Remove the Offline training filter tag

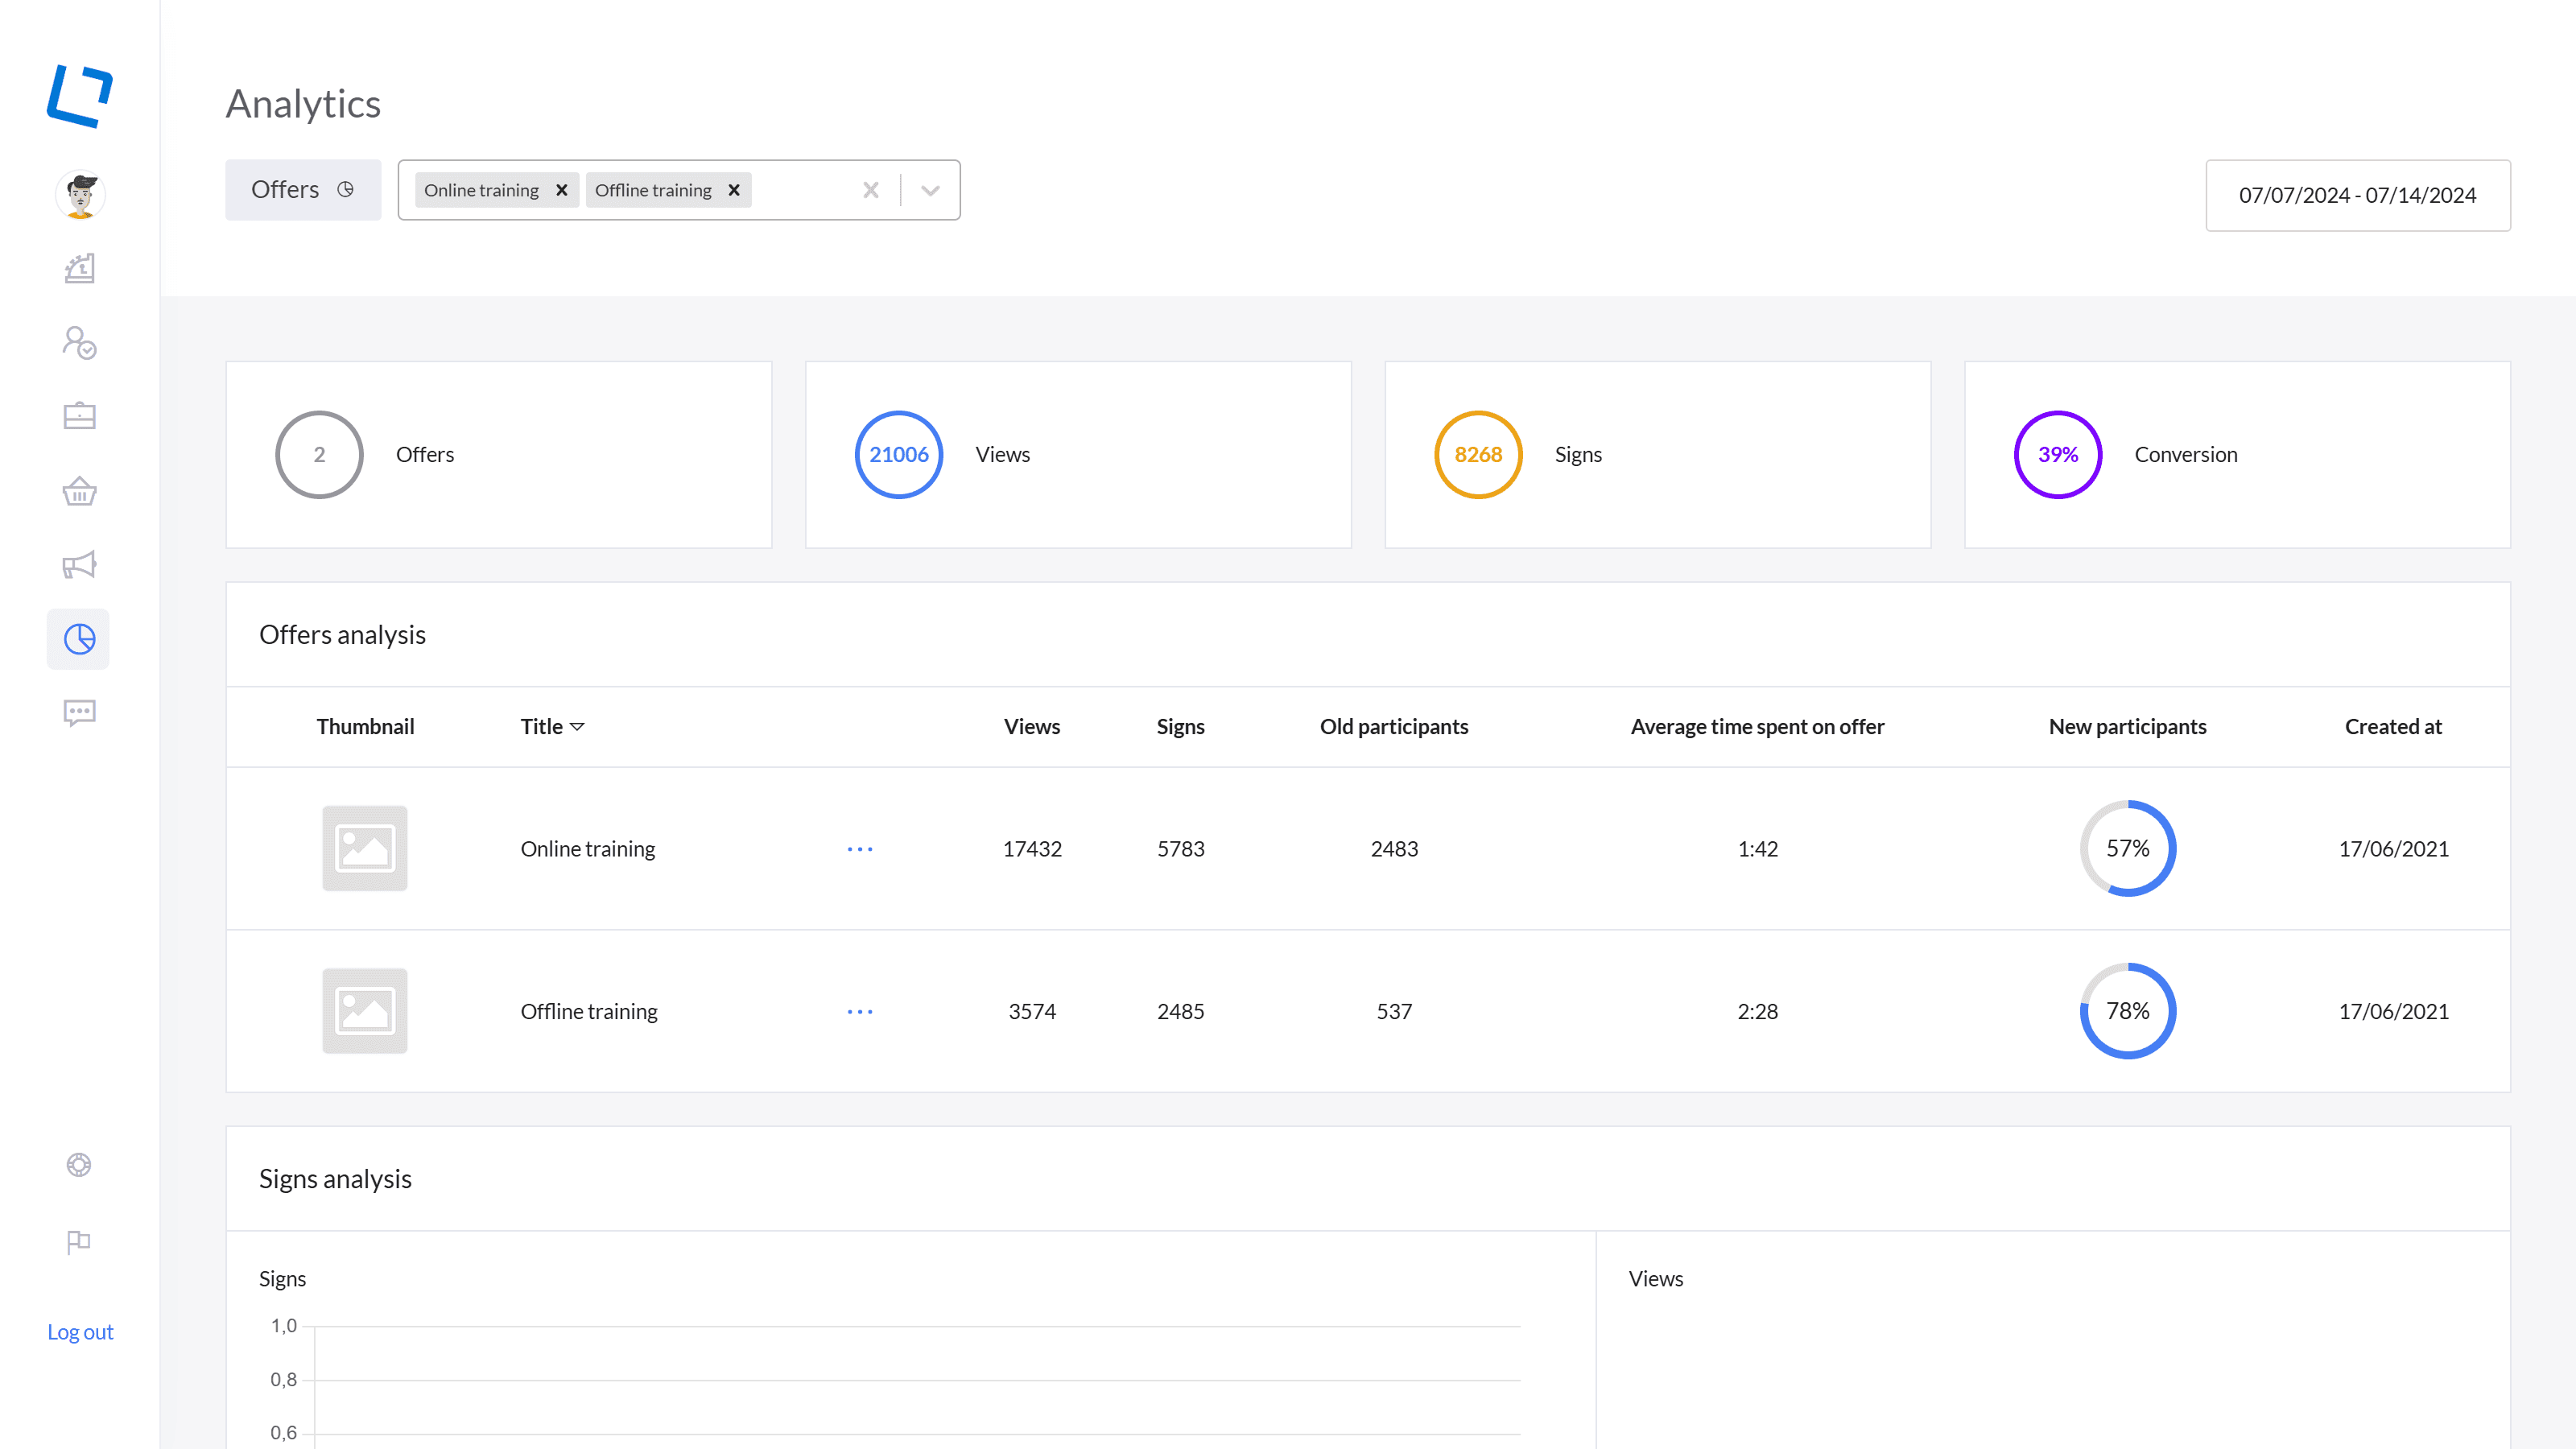coord(734,190)
